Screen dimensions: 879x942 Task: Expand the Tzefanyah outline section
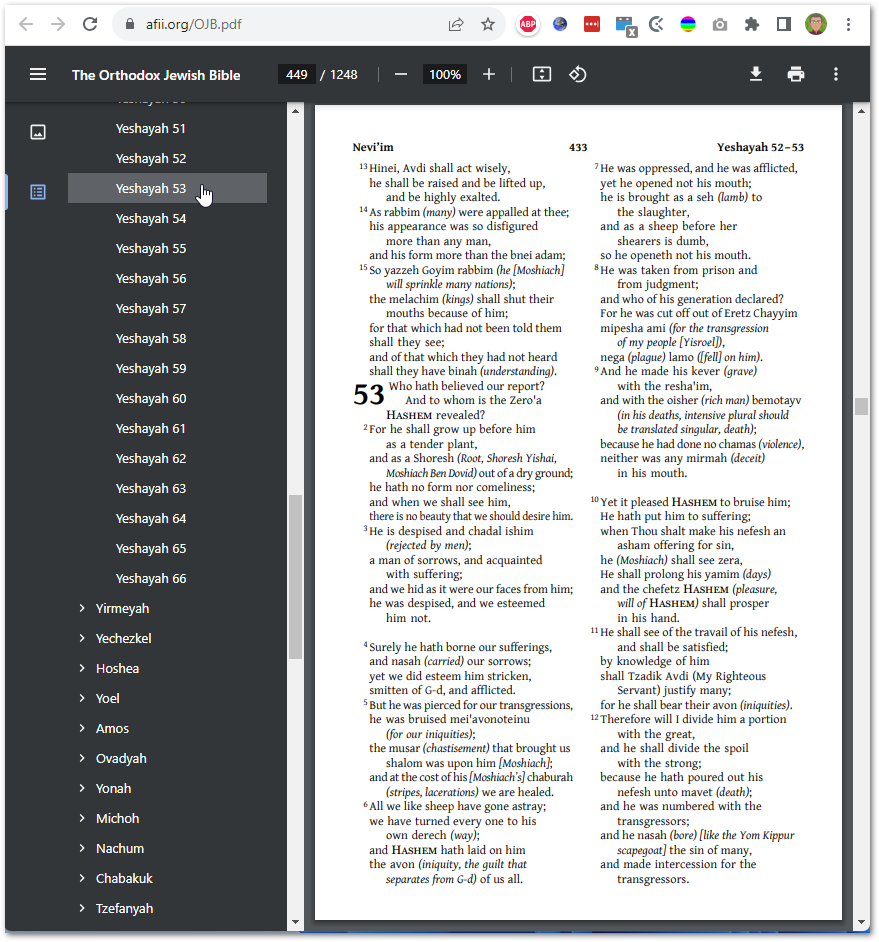click(x=82, y=908)
